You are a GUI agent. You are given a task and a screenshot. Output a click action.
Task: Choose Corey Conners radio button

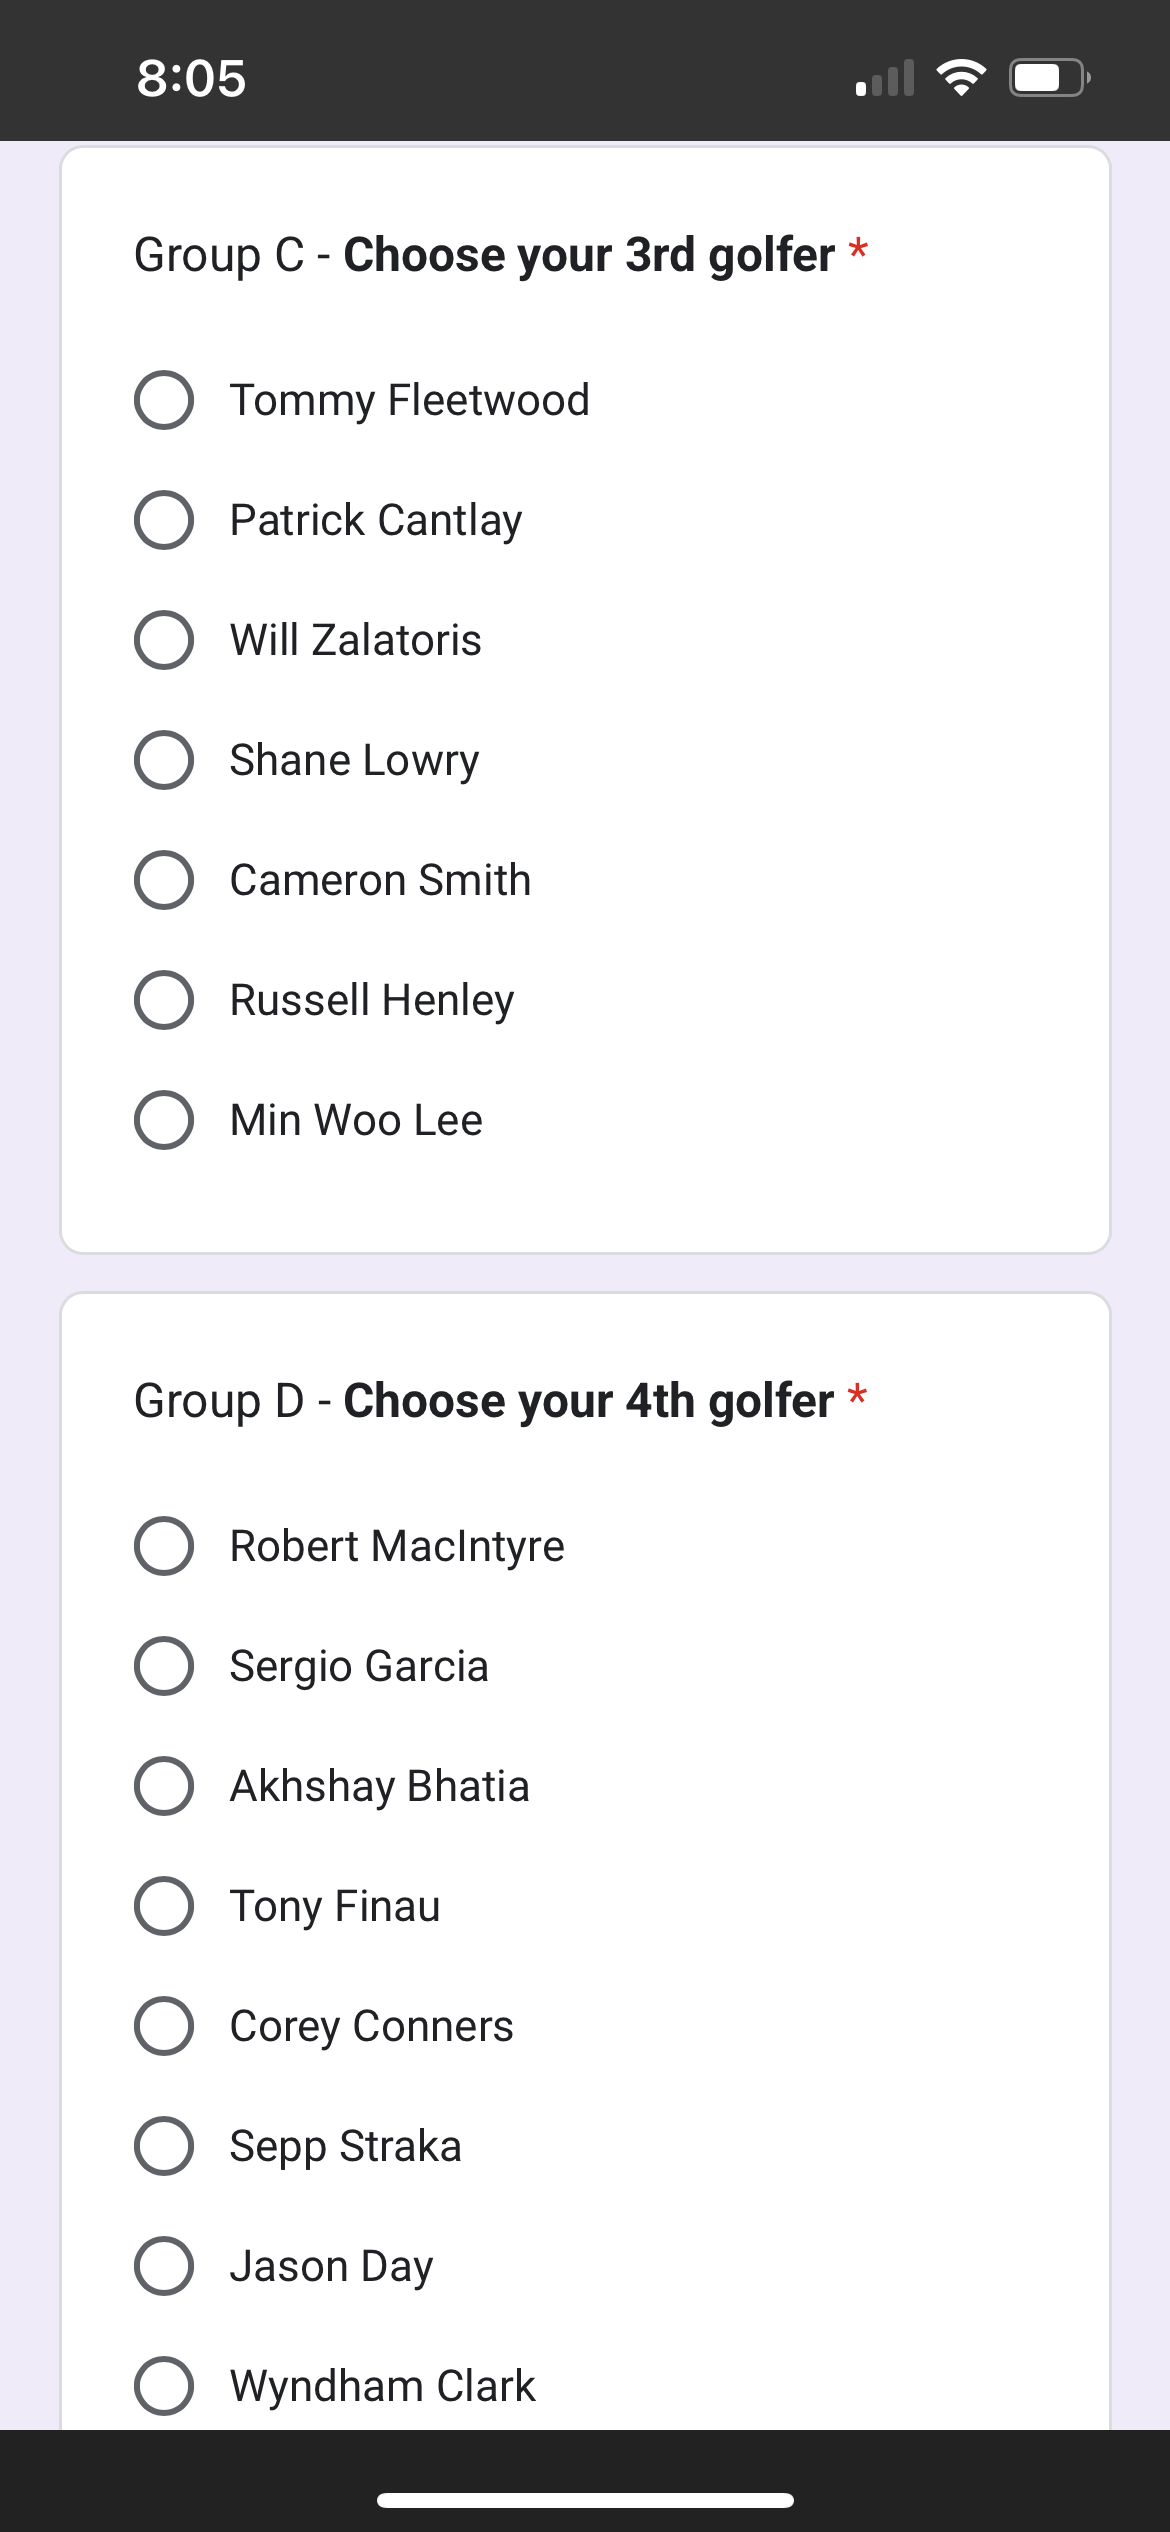tap(164, 2026)
